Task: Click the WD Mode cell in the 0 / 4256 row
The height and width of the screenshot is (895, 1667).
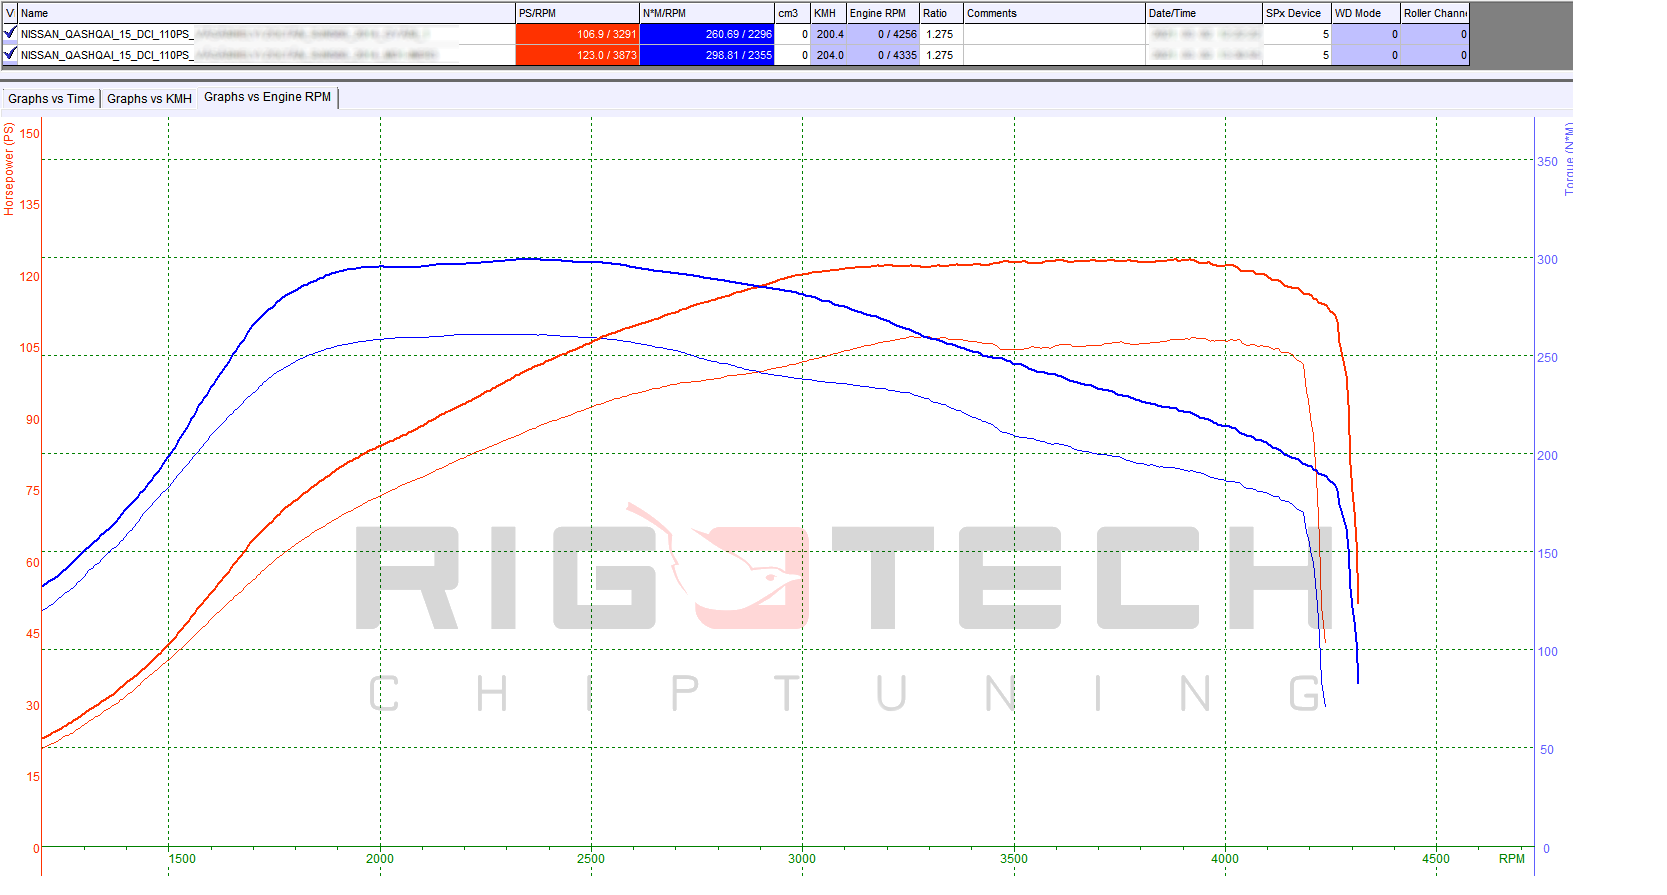Action: 1365,34
